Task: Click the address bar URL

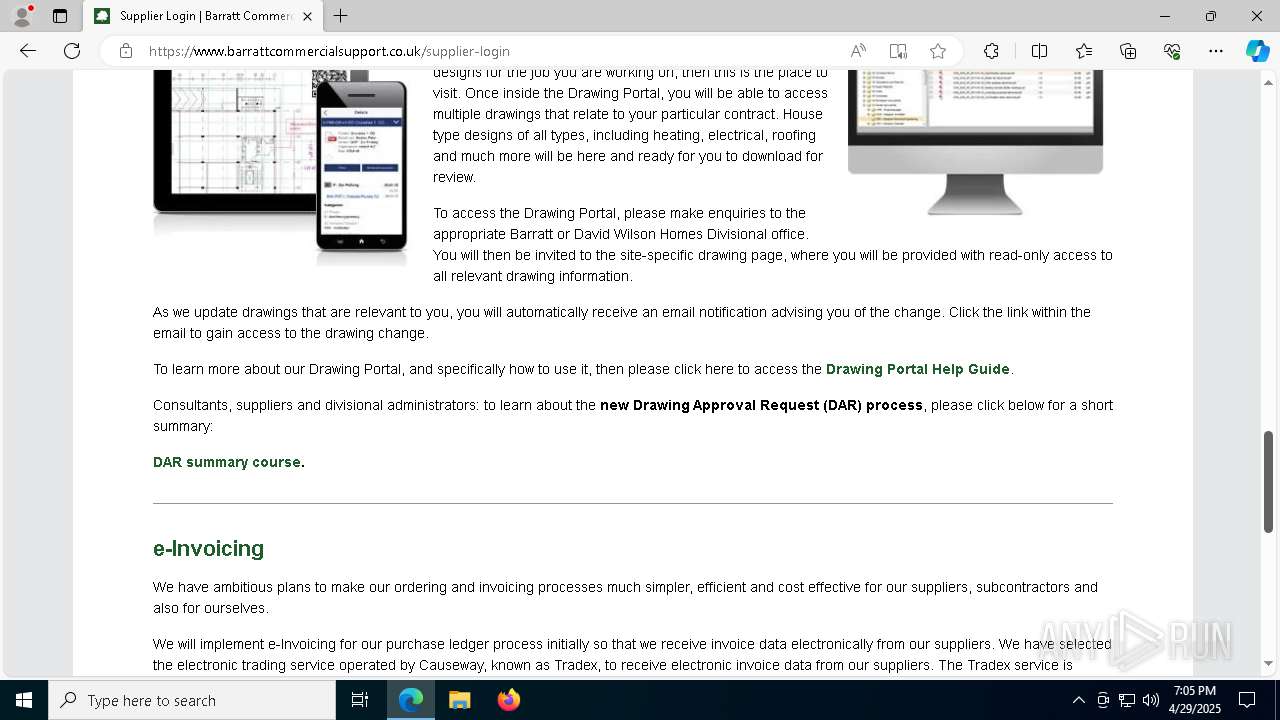Action: [329, 51]
